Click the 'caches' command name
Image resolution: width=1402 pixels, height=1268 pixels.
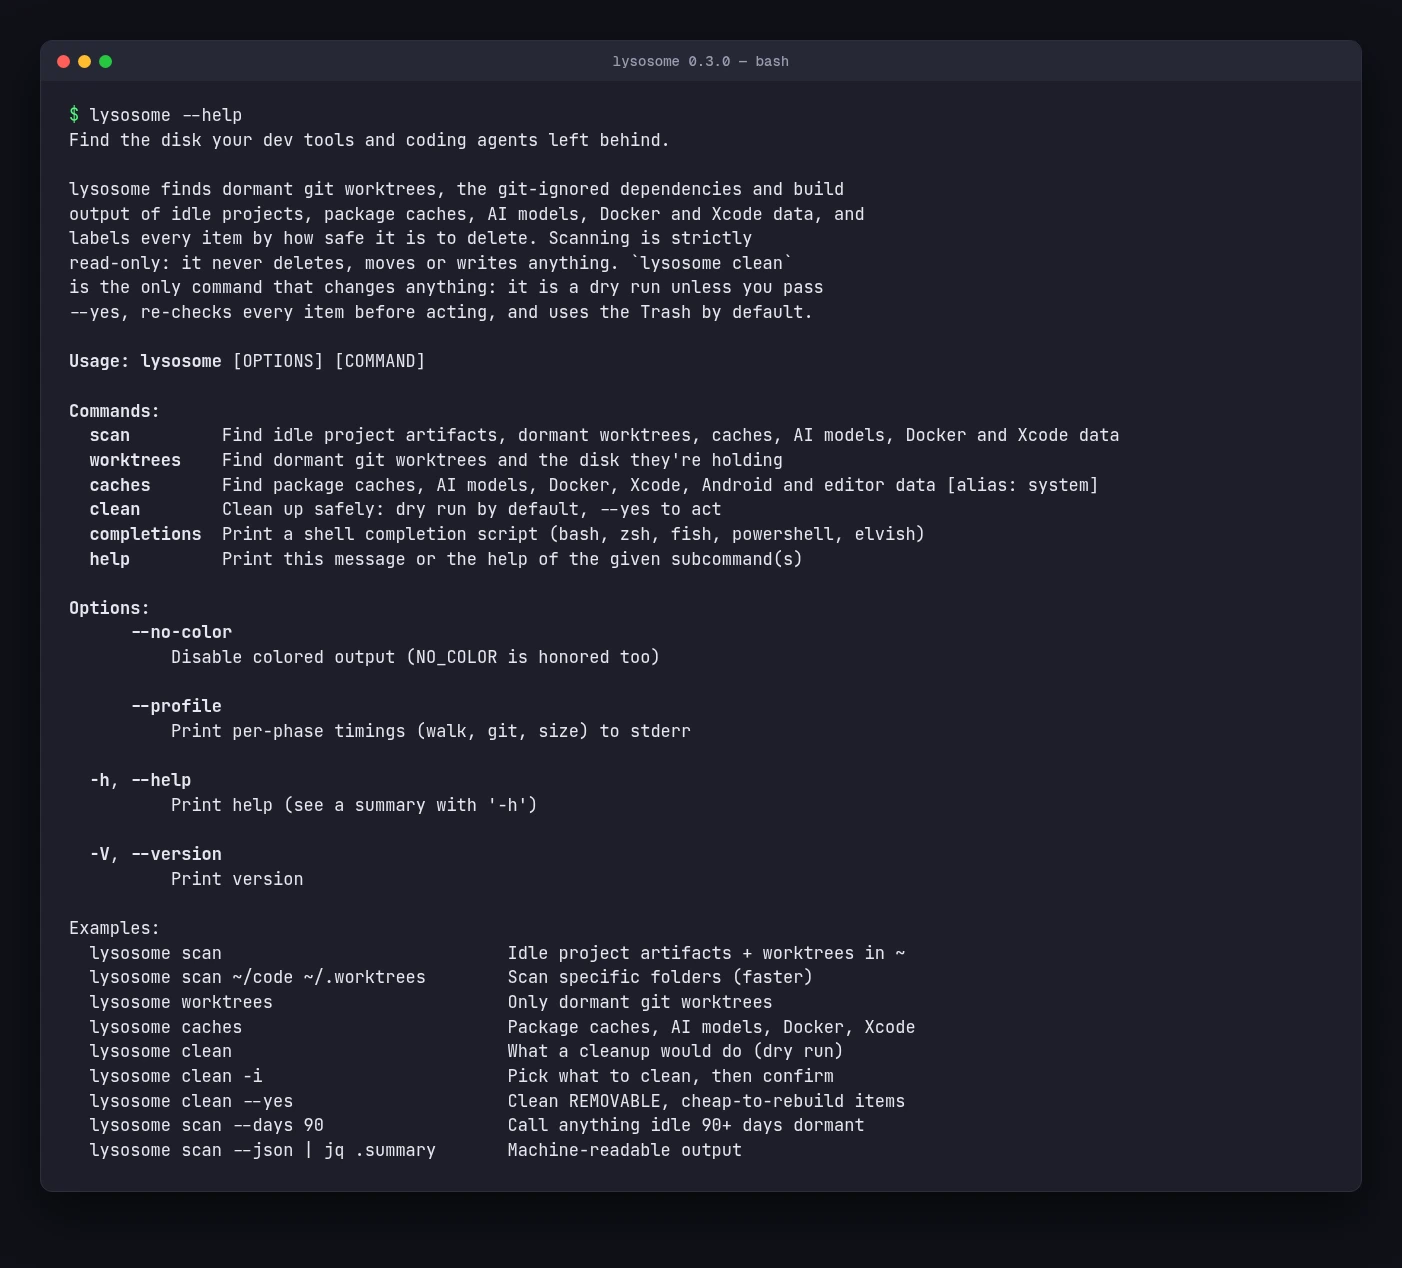pos(120,485)
